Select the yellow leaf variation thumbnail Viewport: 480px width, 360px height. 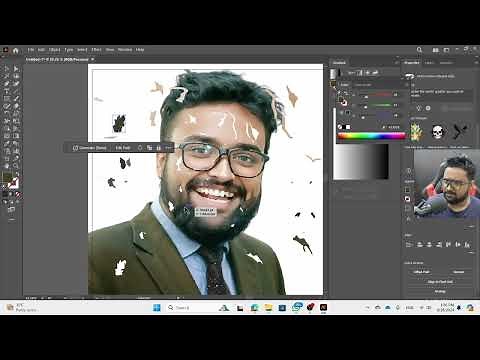(x=417, y=132)
